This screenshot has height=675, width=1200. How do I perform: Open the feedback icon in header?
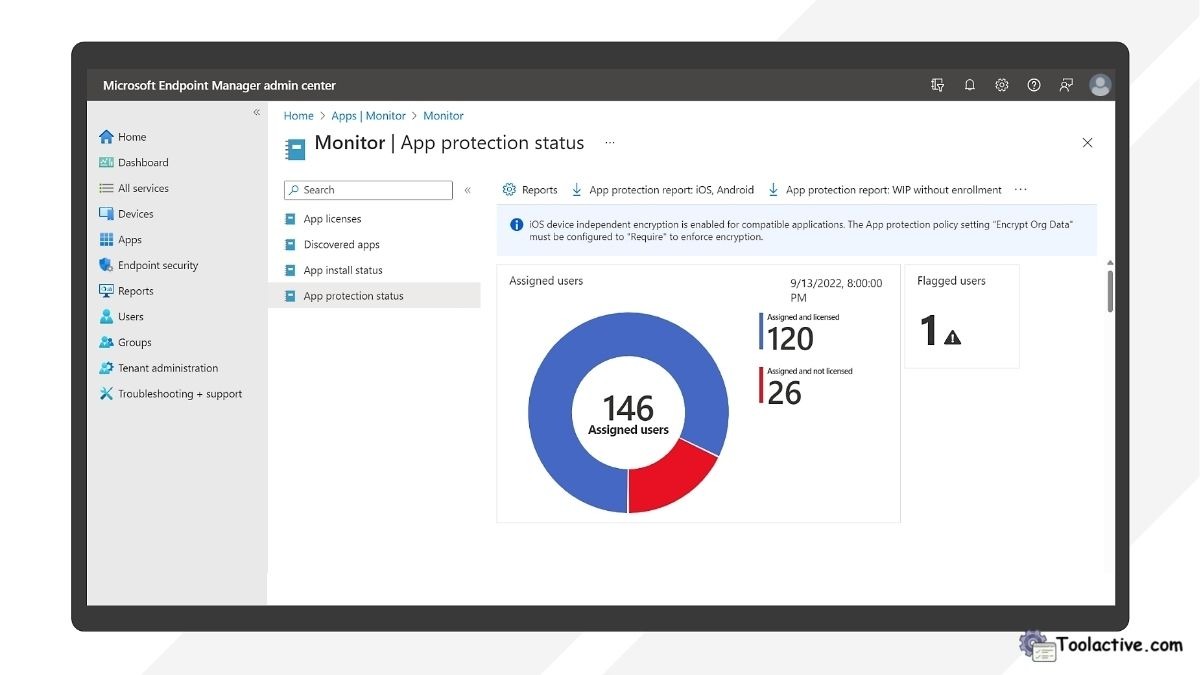pos(1066,86)
